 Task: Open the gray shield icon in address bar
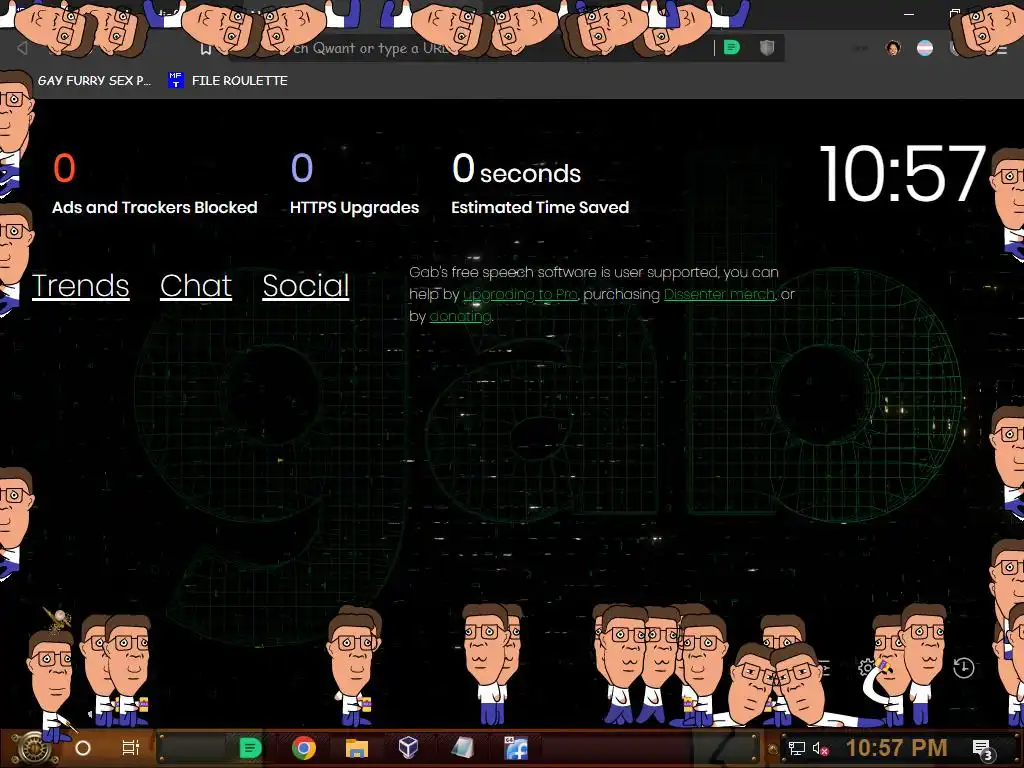[767, 48]
